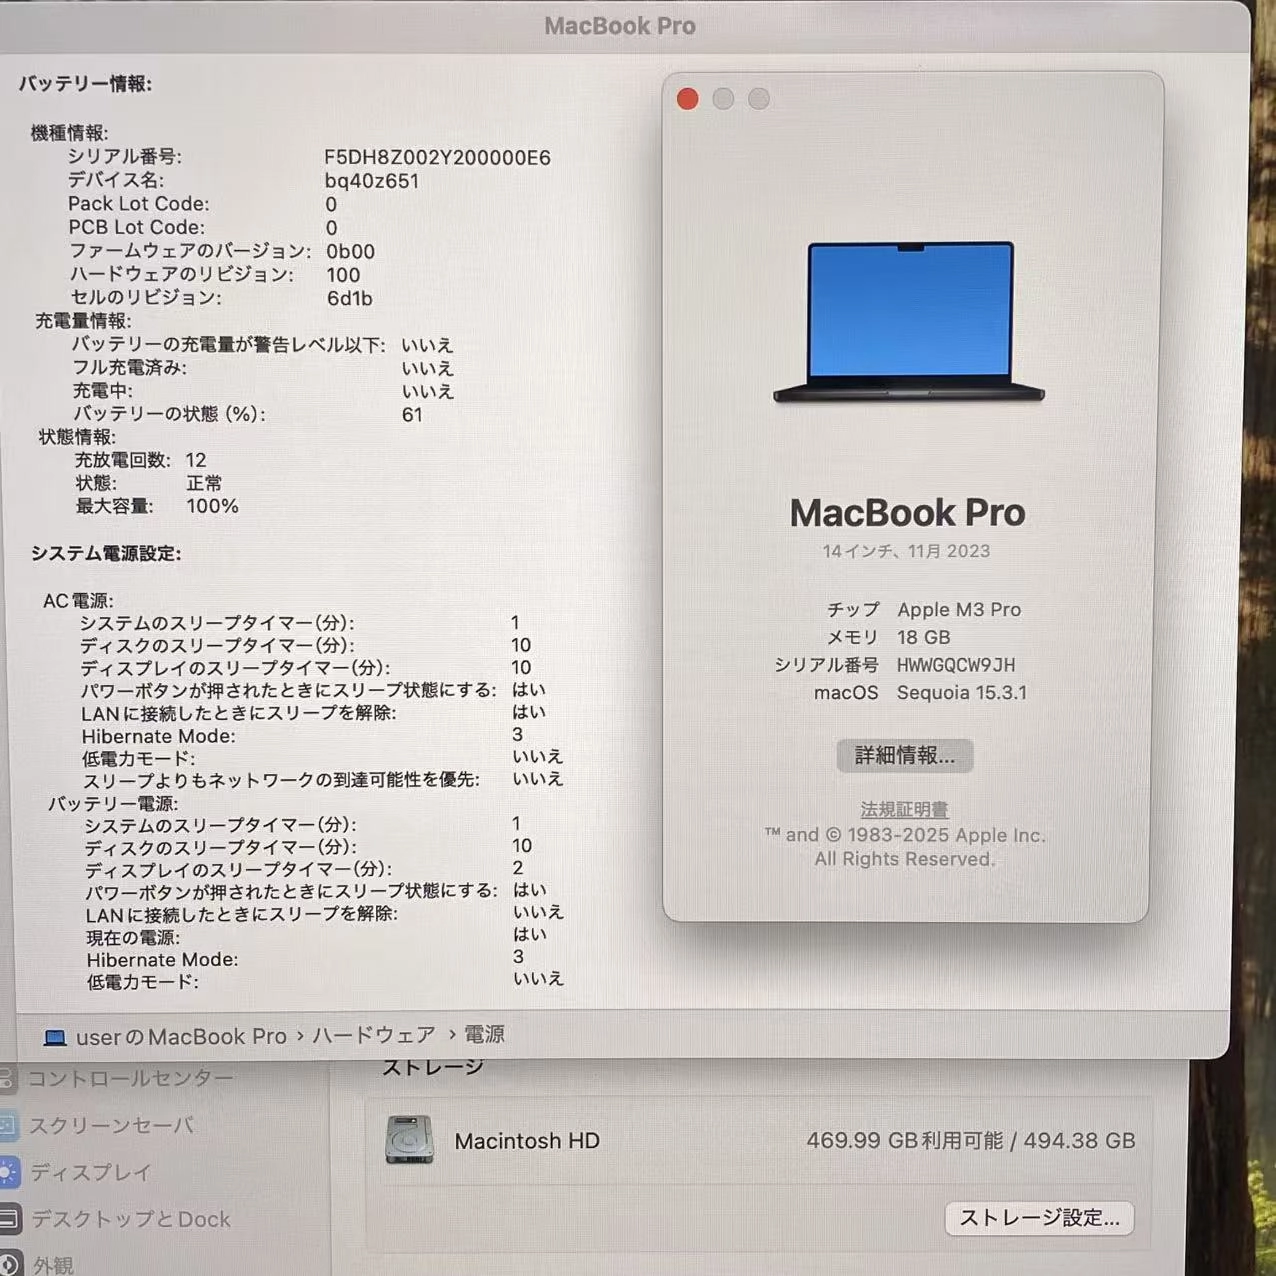Open 外観 in the settings sidebar
Image resolution: width=1276 pixels, height=1276 pixels.
[x=52, y=1265]
